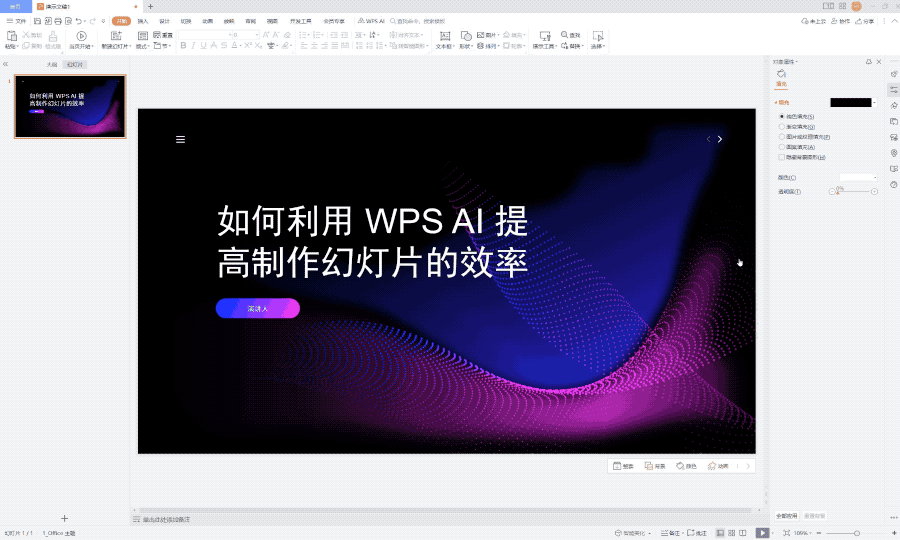Open the font size combo box
Screen dimensions: 900x540
click(x=246, y=35)
